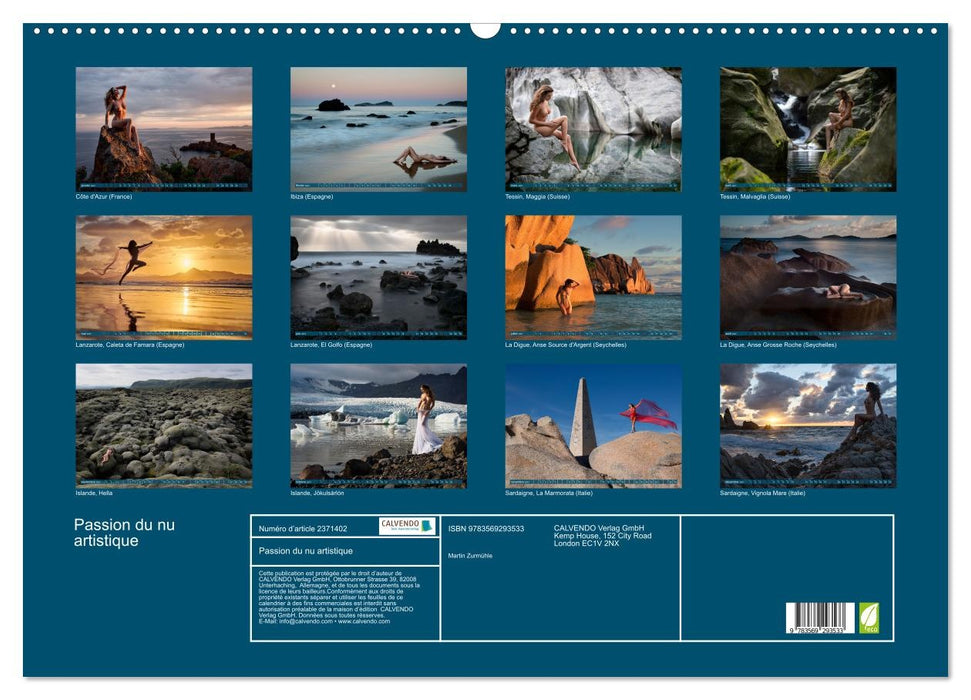Click the author name 'Martin Zurmühle'
The image size is (971, 700).
[470, 556]
